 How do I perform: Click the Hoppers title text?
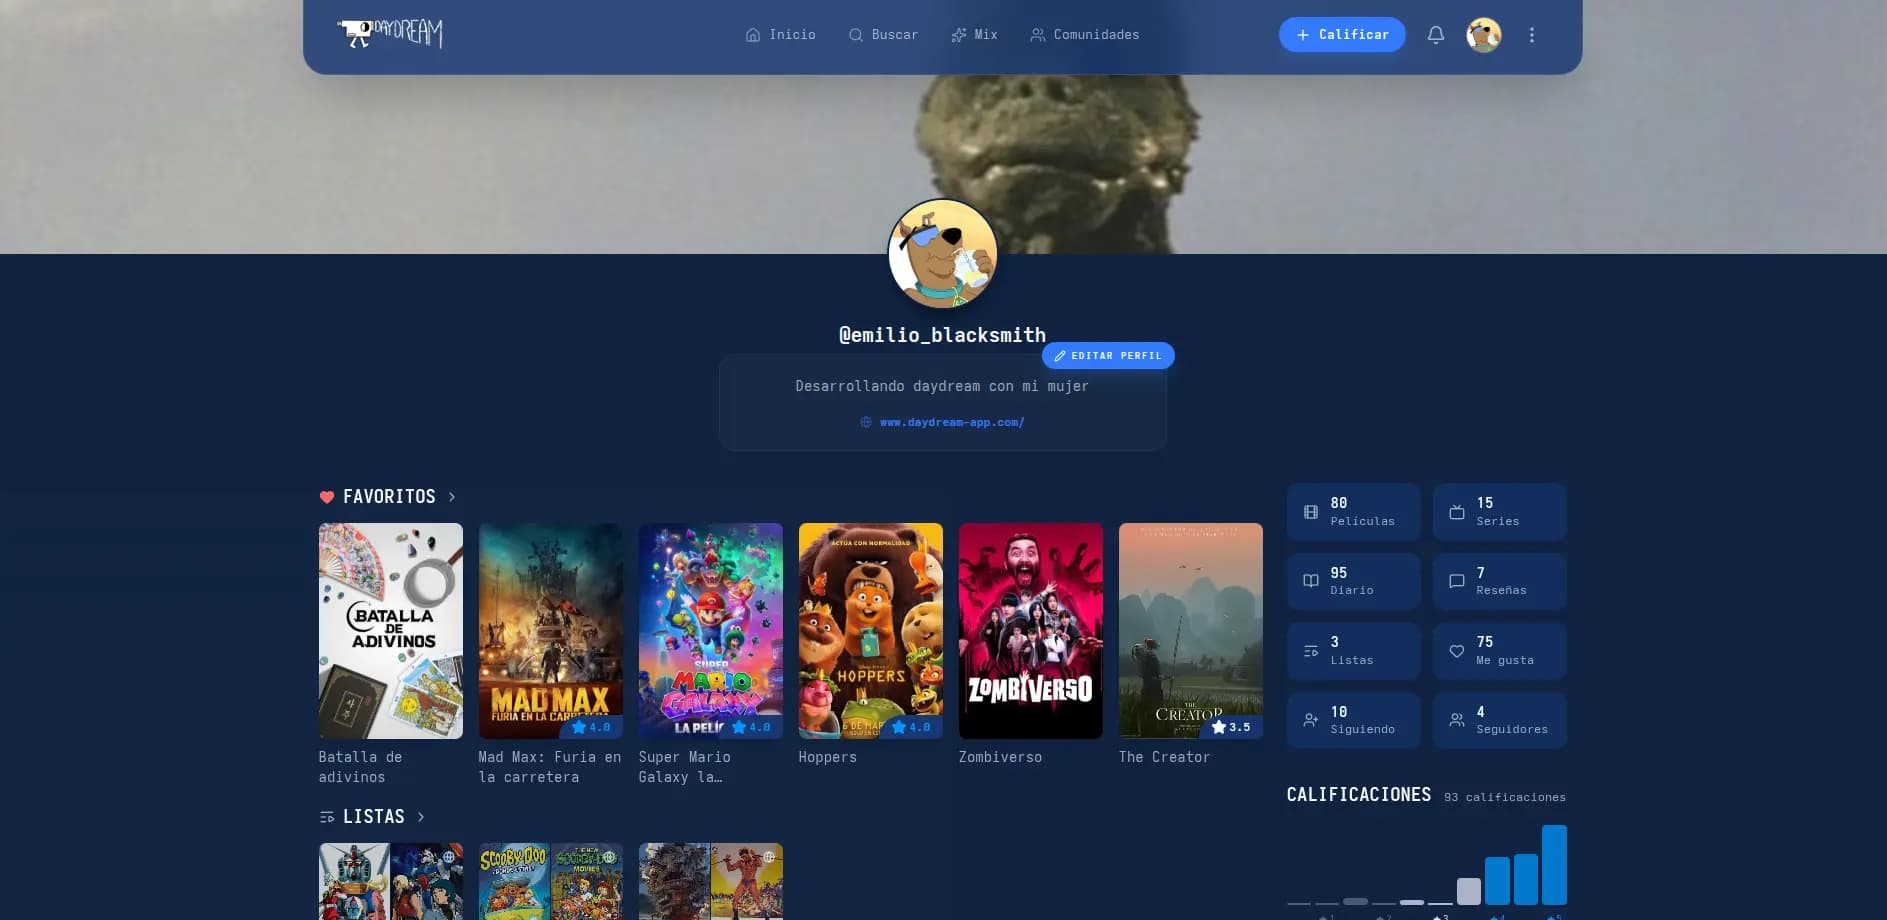tap(828, 757)
